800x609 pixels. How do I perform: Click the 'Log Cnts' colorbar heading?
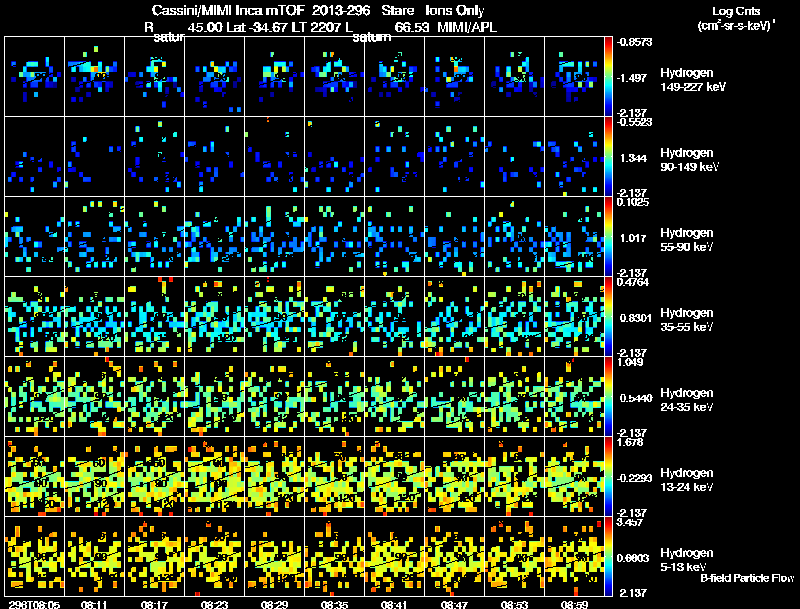736,11
